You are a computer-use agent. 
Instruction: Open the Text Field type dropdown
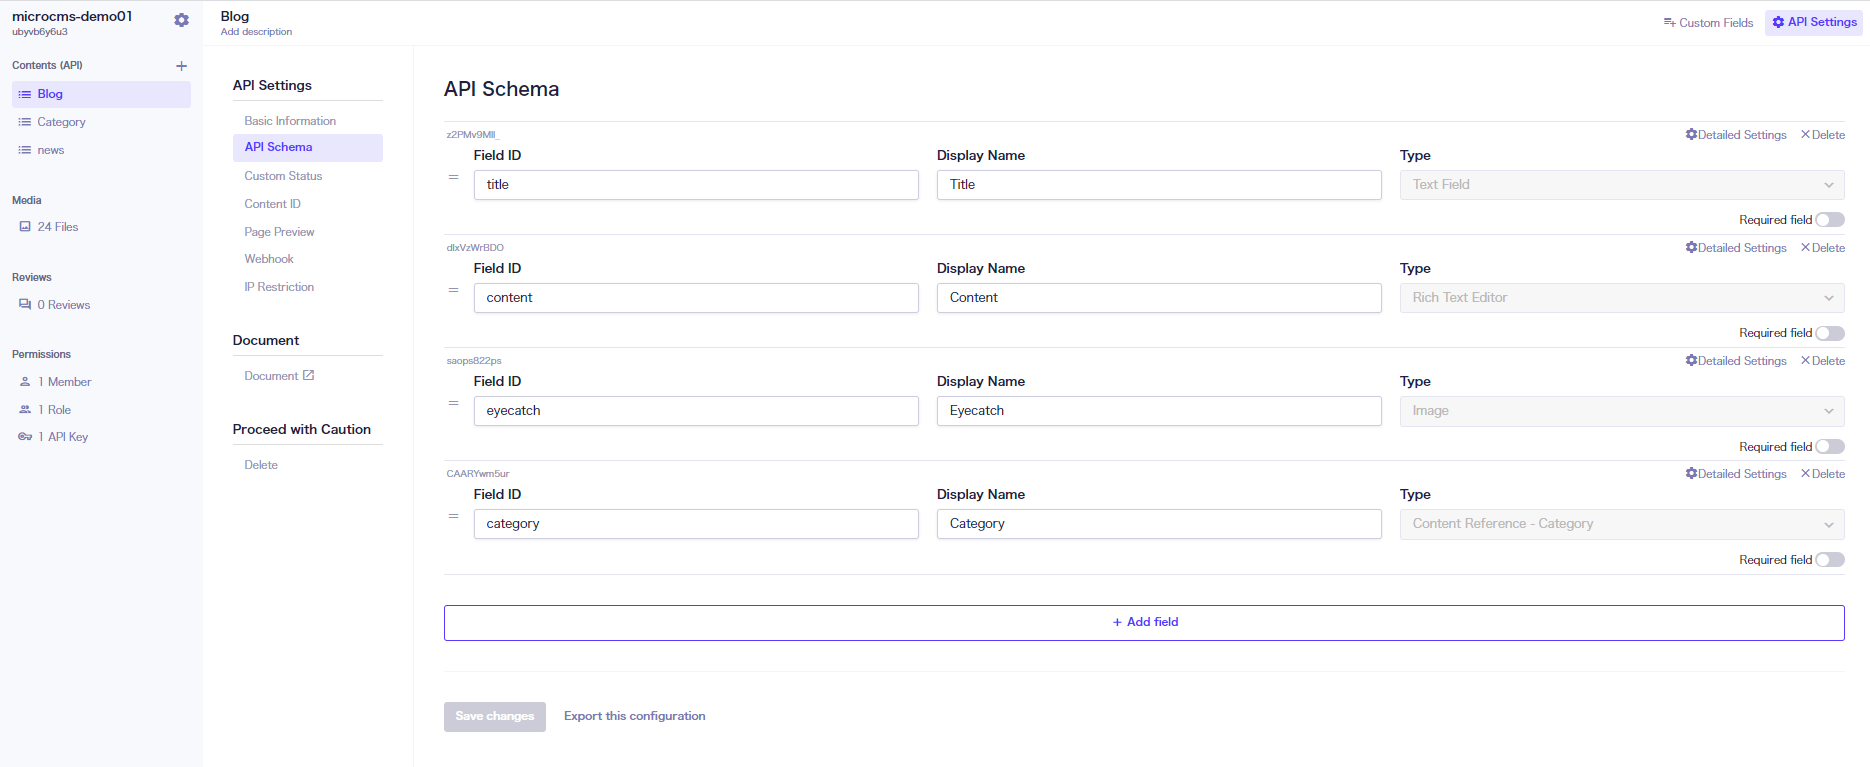[1621, 185]
